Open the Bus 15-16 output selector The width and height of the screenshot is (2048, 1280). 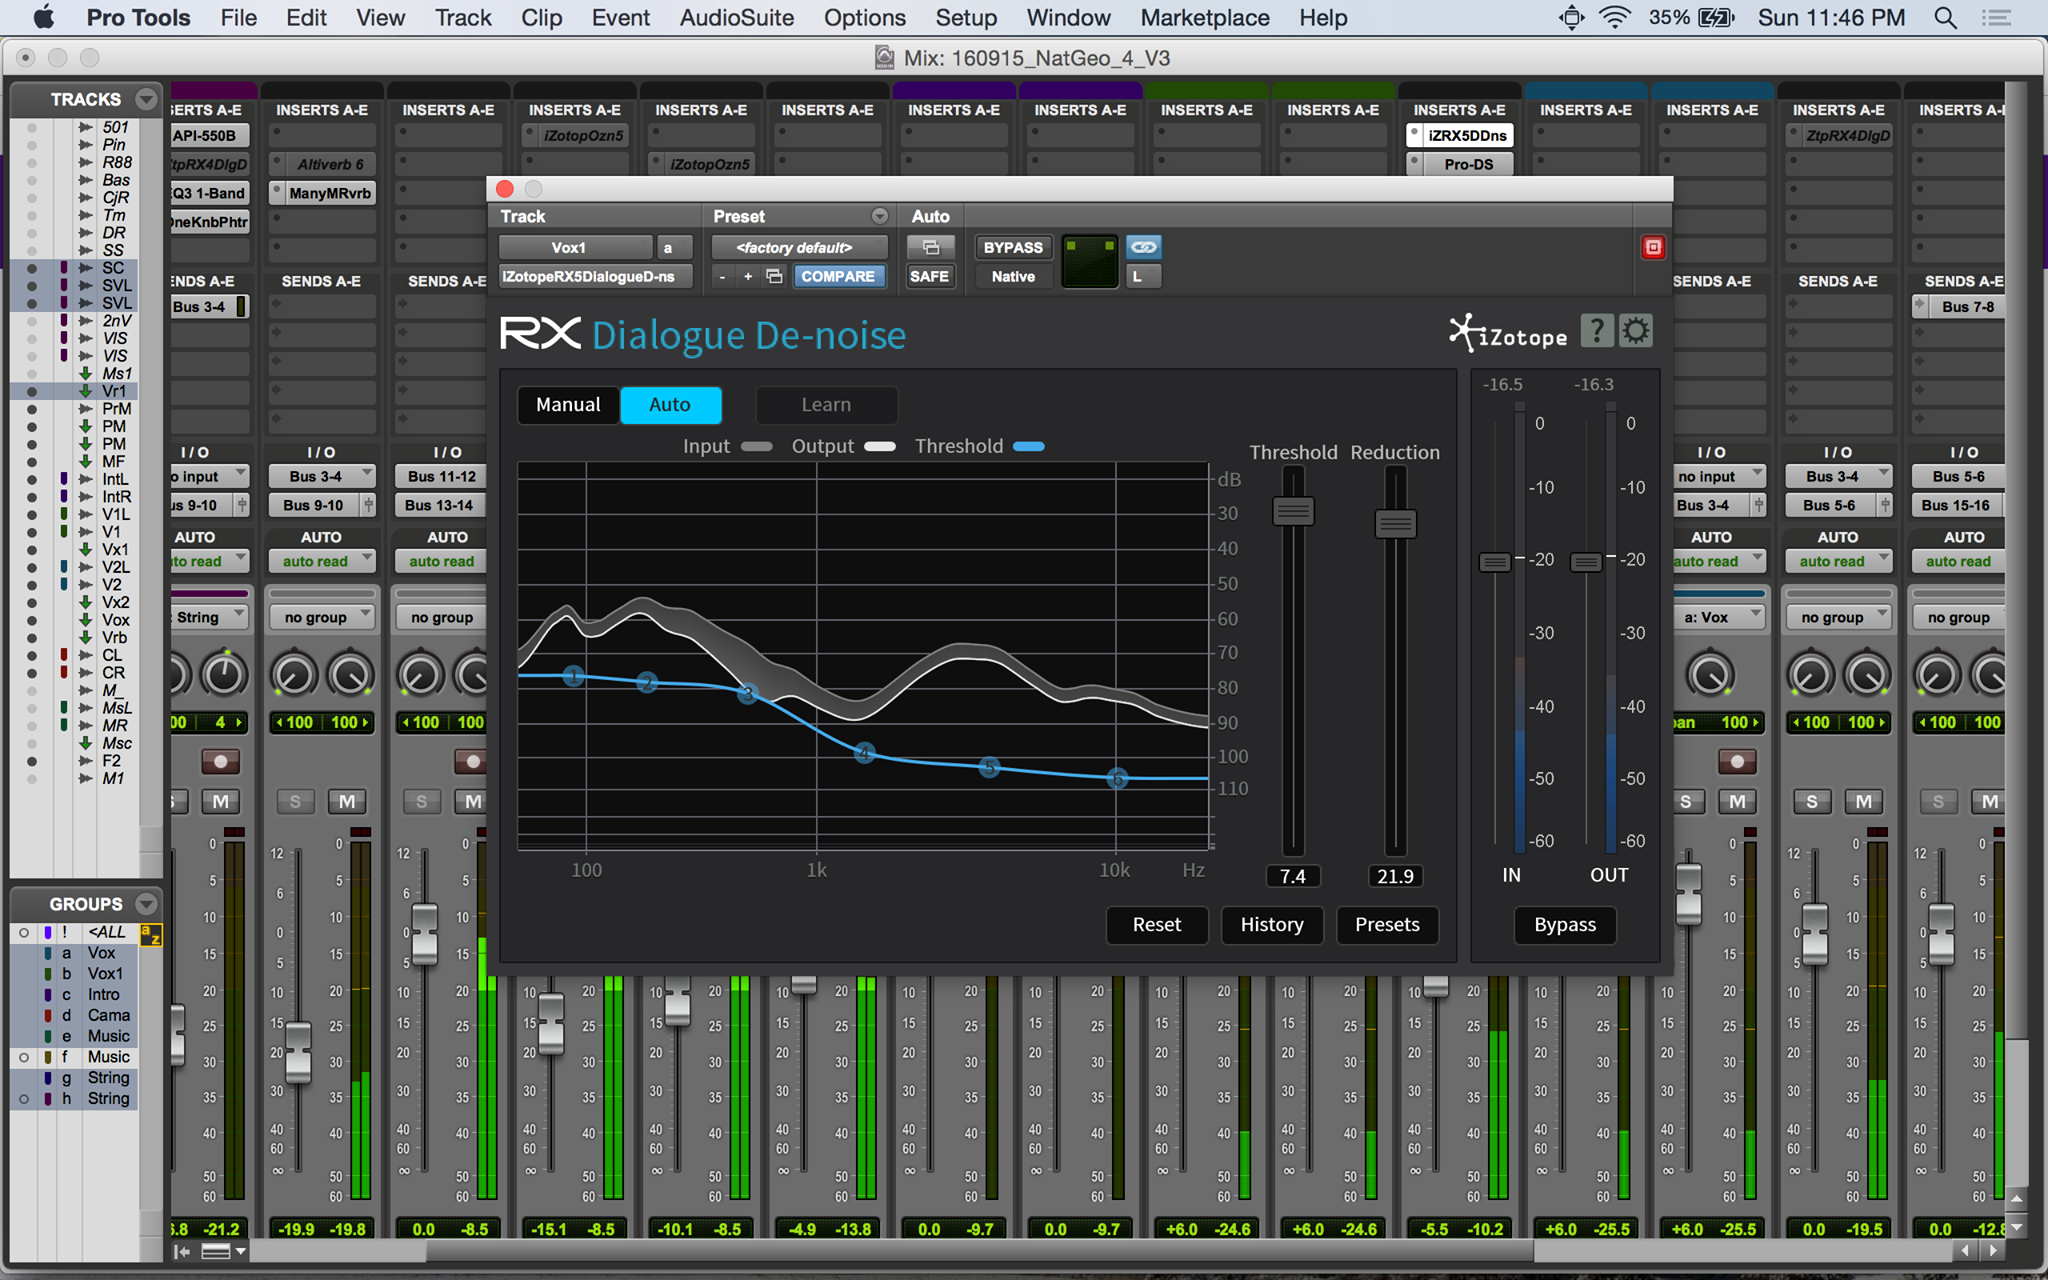point(1956,505)
